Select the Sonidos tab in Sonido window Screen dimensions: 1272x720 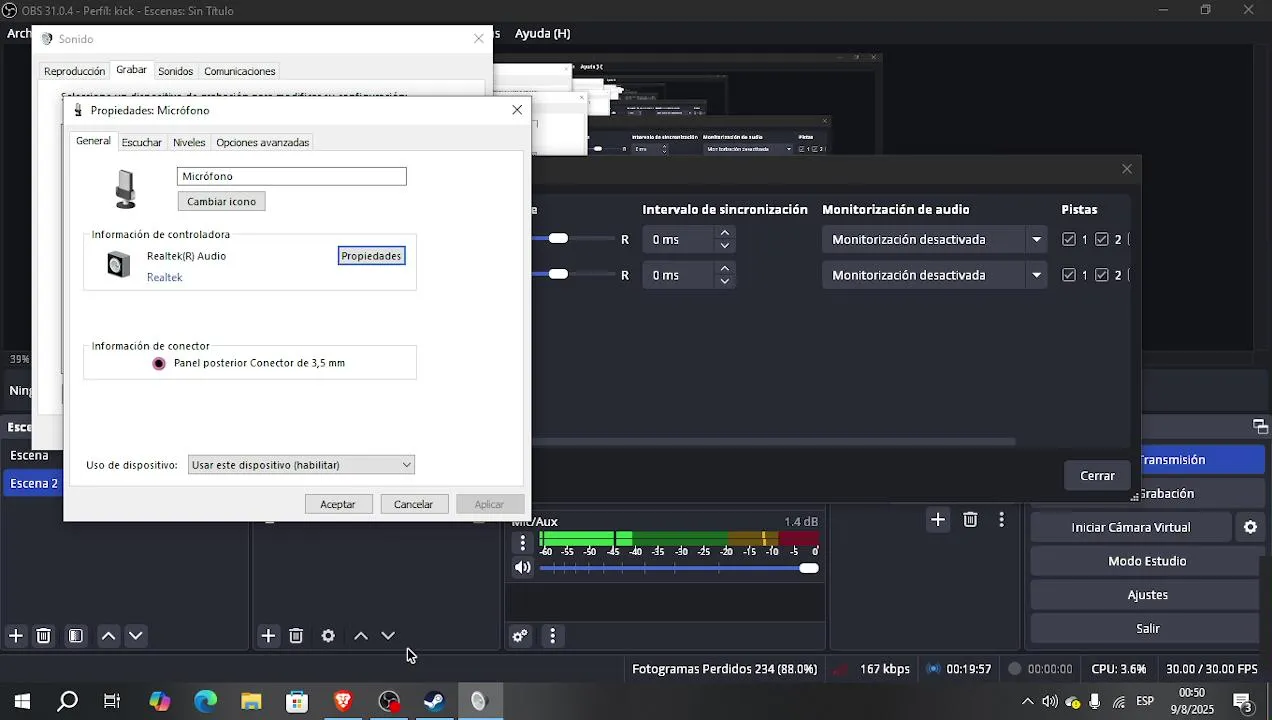tap(176, 71)
